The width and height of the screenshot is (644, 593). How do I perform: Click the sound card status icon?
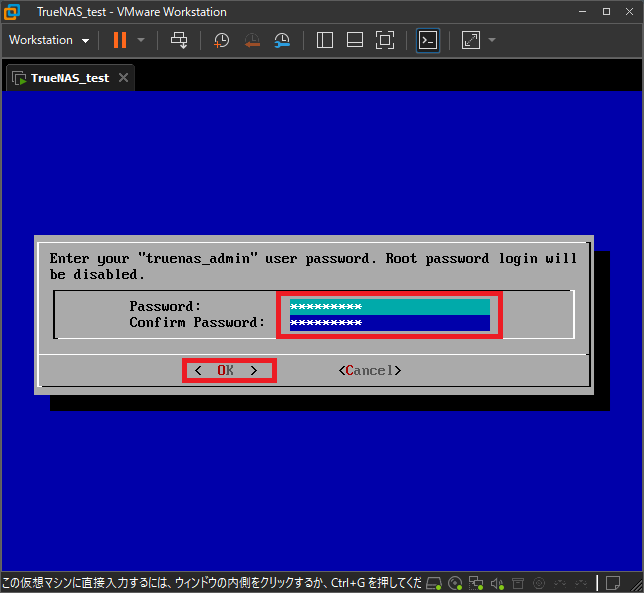[497, 583]
